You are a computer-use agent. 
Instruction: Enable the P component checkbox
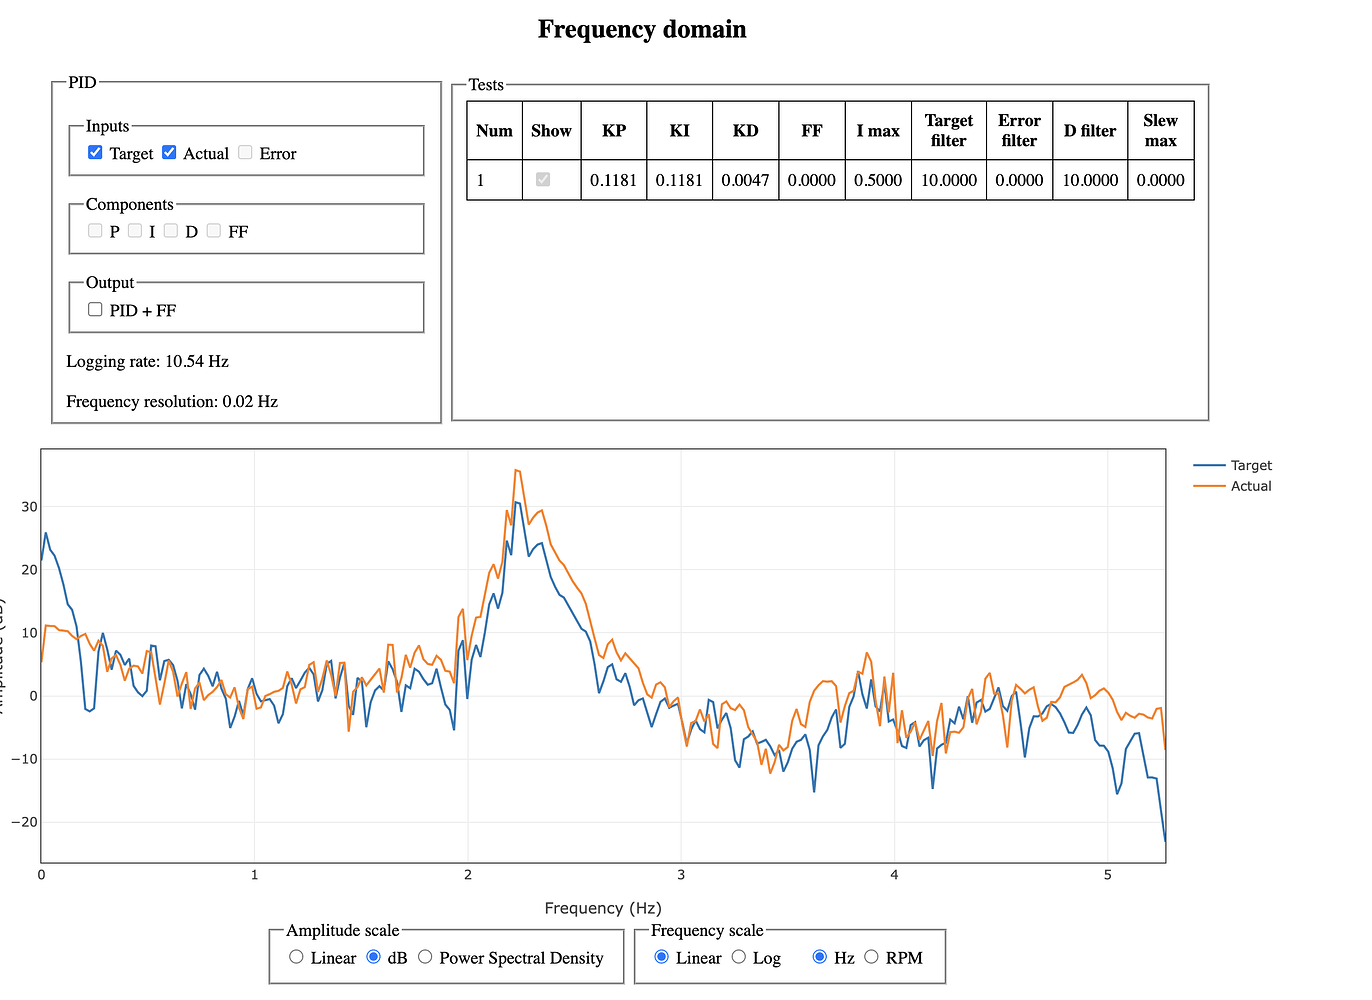point(95,230)
